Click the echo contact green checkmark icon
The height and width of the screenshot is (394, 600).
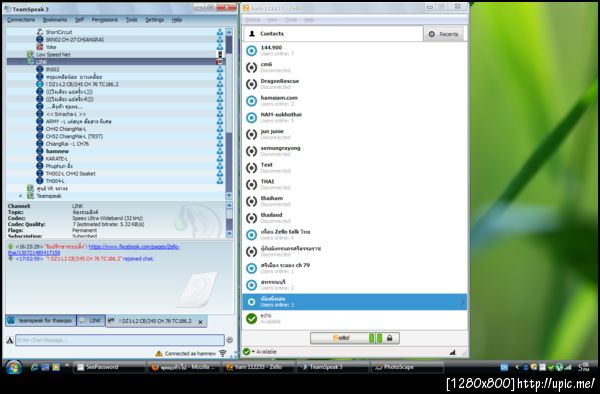pyautogui.click(x=251, y=318)
